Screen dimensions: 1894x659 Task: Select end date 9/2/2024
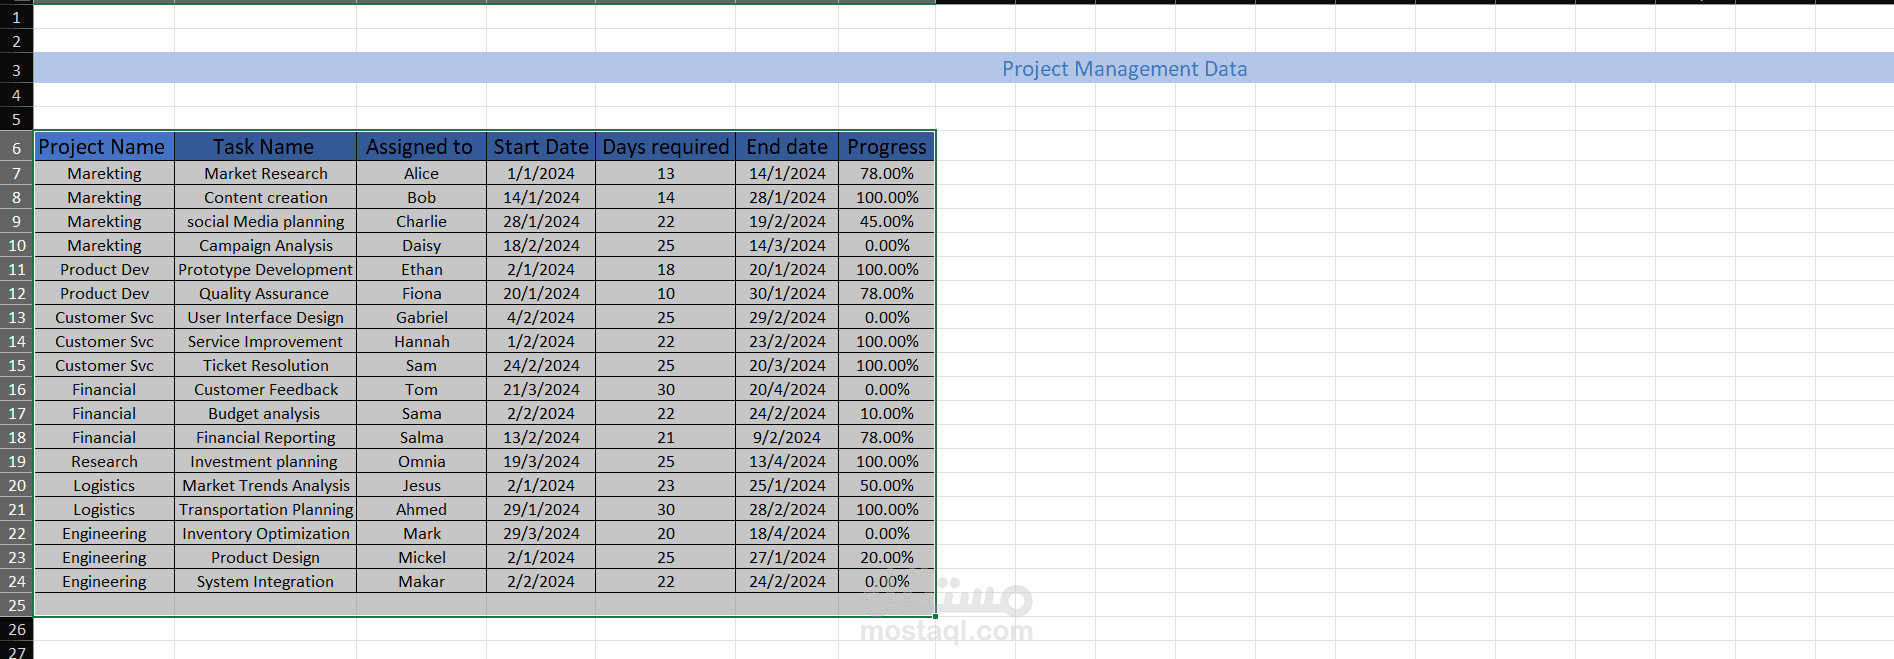point(787,437)
